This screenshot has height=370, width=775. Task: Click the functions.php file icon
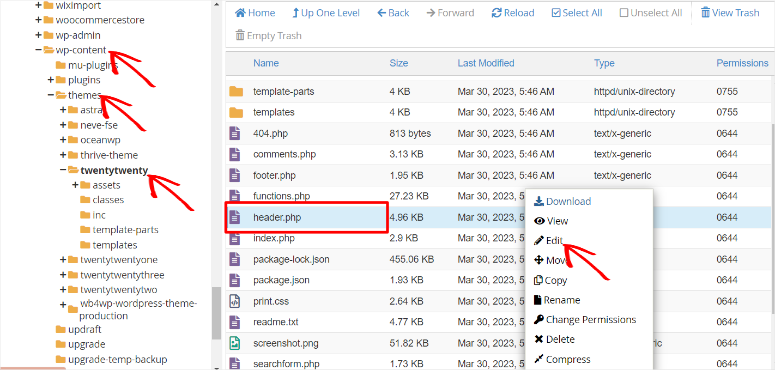click(x=235, y=196)
